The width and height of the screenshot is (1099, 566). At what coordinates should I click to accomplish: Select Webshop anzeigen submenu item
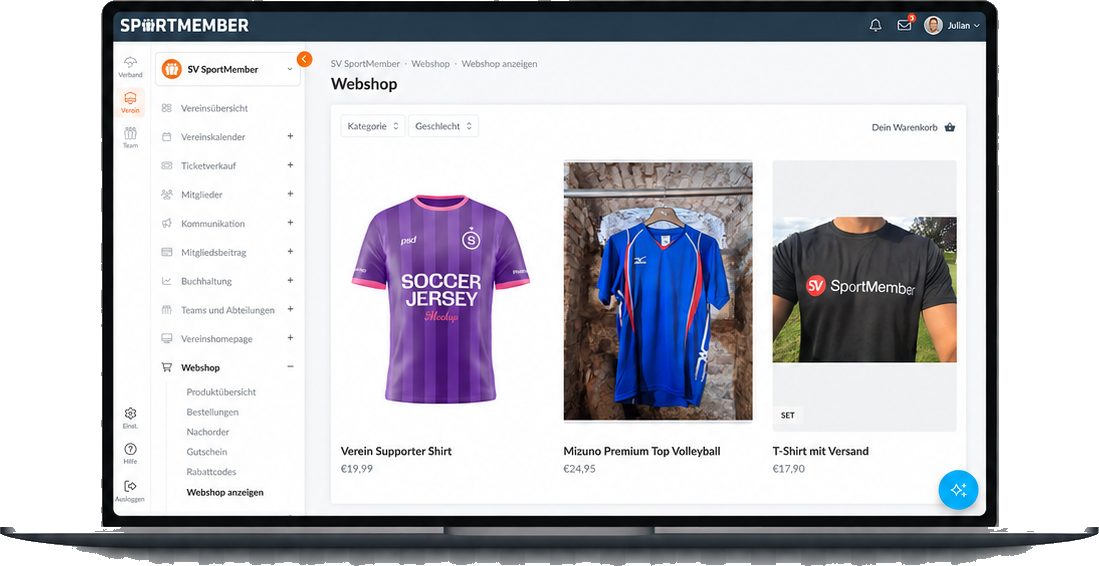(x=225, y=492)
